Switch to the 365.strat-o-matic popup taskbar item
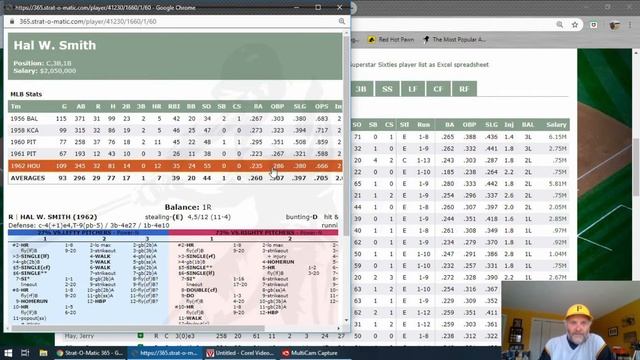Screen dimensions: 640x360 coord(164,353)
